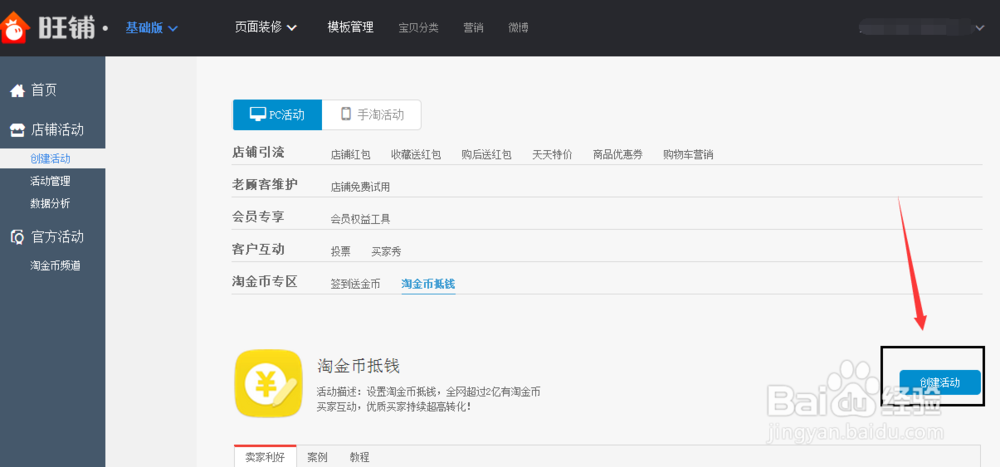Image resolution: width=1000 pixels, height=467 pixels.
Task: Expand the account dropdown arrow in the top right
Action: (980, 27)
